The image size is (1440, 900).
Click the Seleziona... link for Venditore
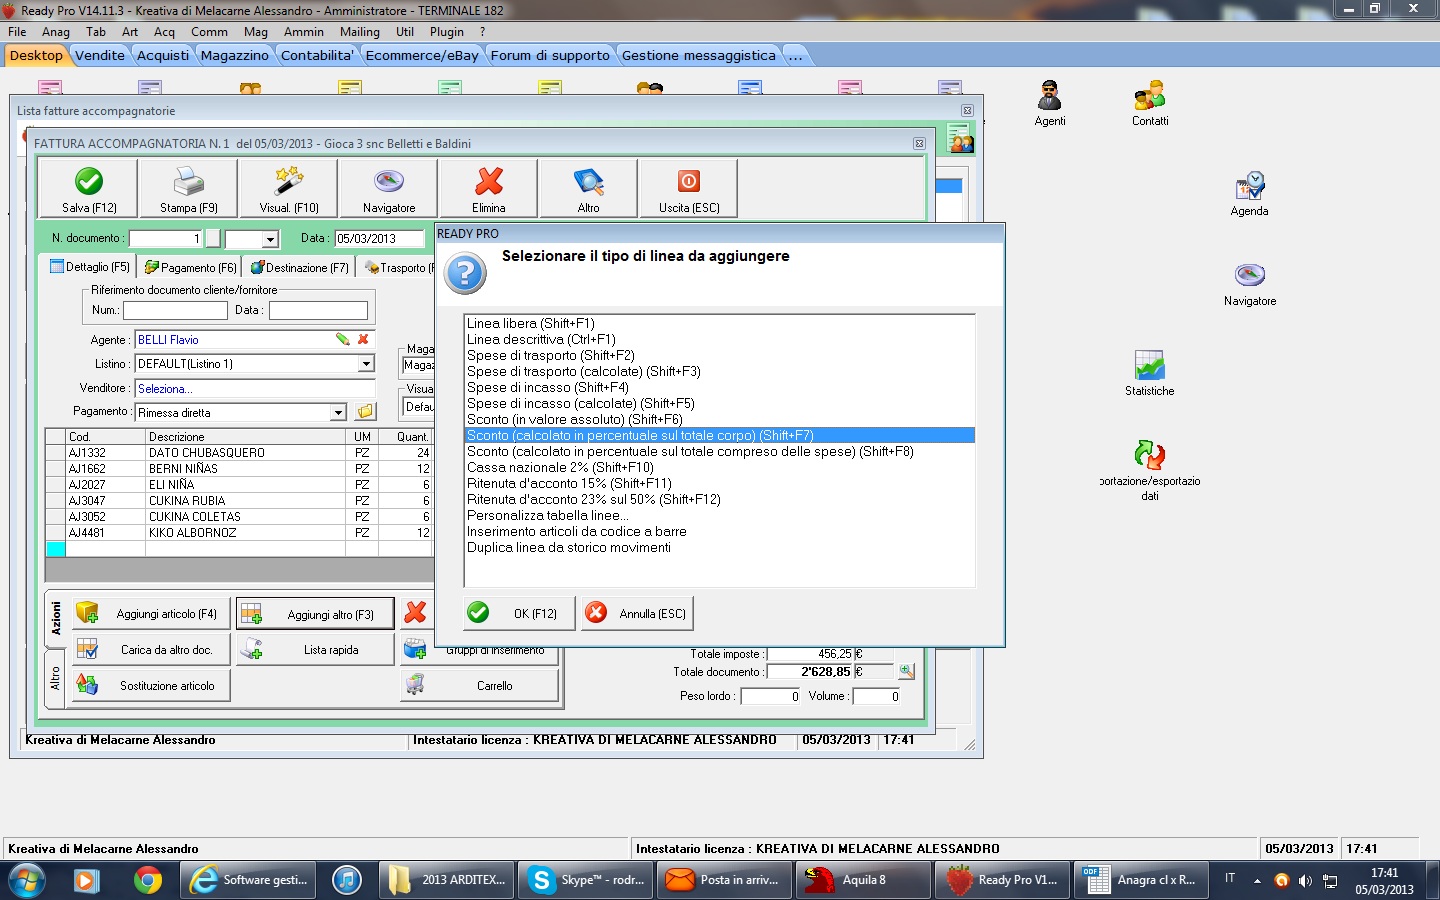[x=165, y=389]
